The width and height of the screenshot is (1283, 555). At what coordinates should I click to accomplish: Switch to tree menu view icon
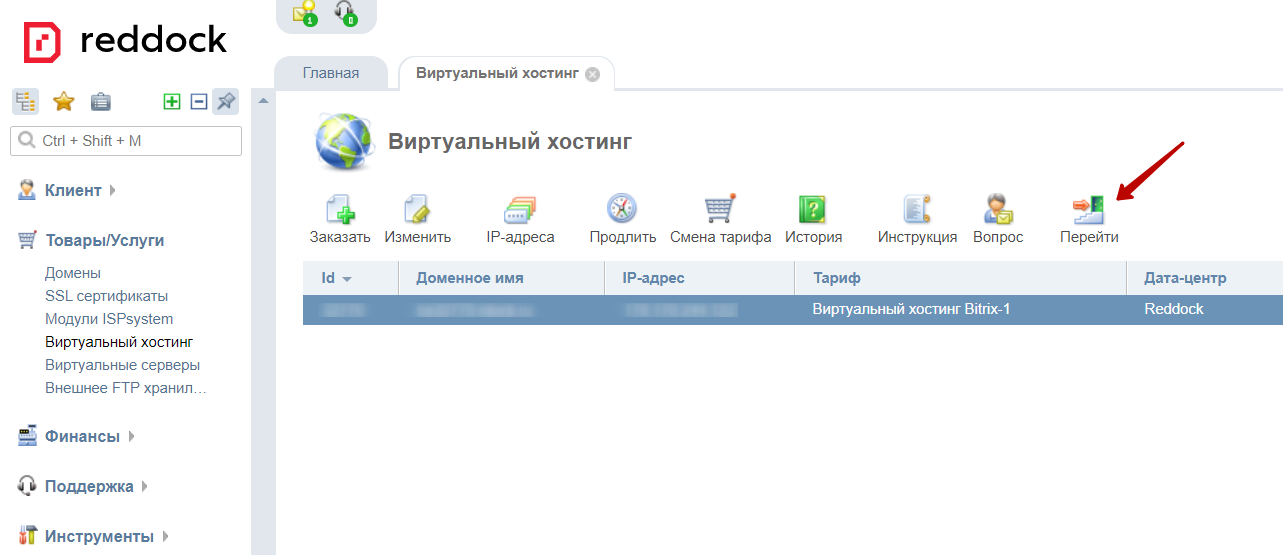(x=25, y=101)
